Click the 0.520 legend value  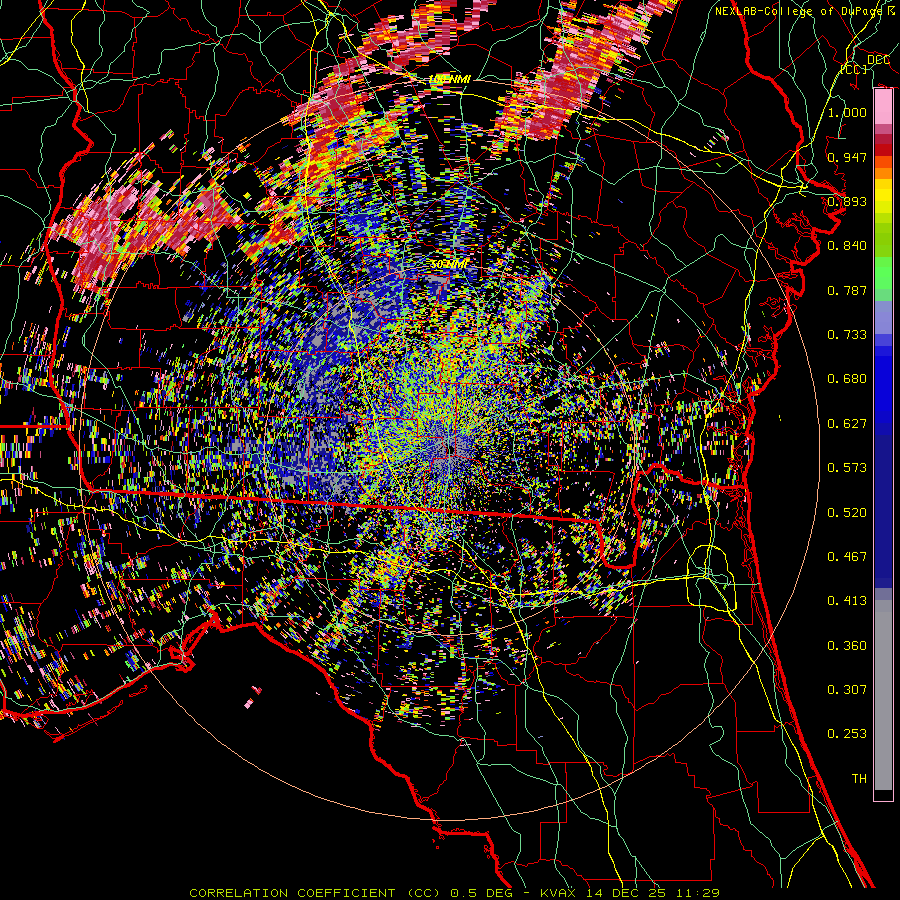pyautogui.click(x=847, y=513)
